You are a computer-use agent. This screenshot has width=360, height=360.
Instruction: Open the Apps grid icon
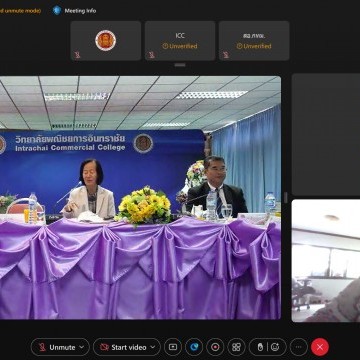[236, 347]
